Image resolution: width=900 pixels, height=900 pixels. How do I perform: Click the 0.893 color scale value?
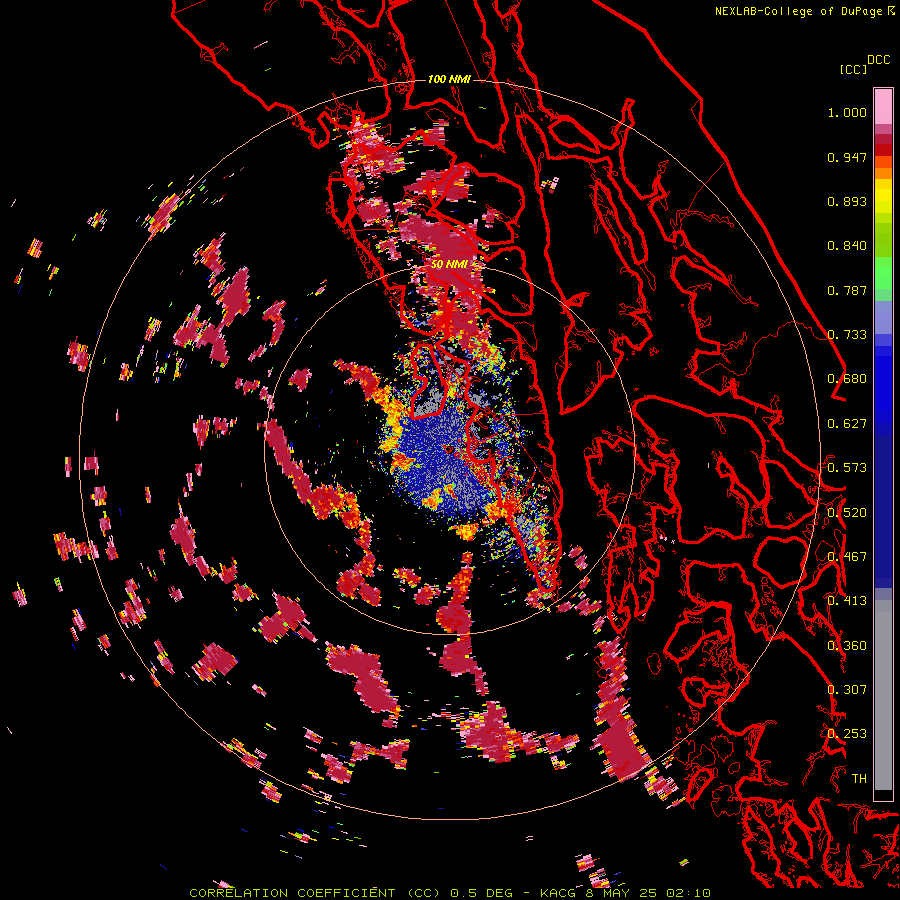[847, 201]
